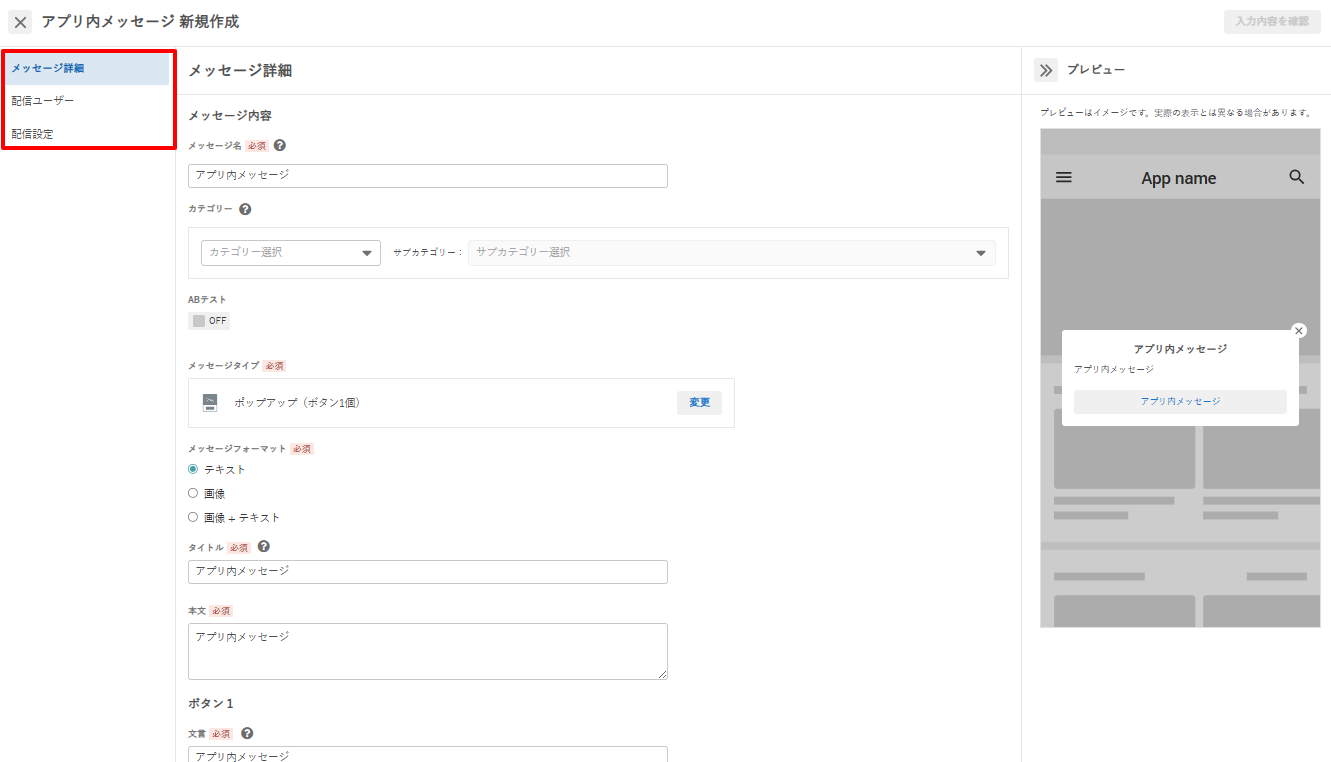Open the help icon next to 文言

[x=247, y=733]
